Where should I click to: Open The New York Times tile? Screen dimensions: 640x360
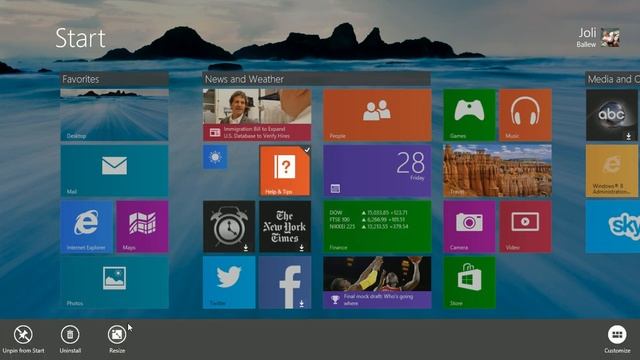285,227
